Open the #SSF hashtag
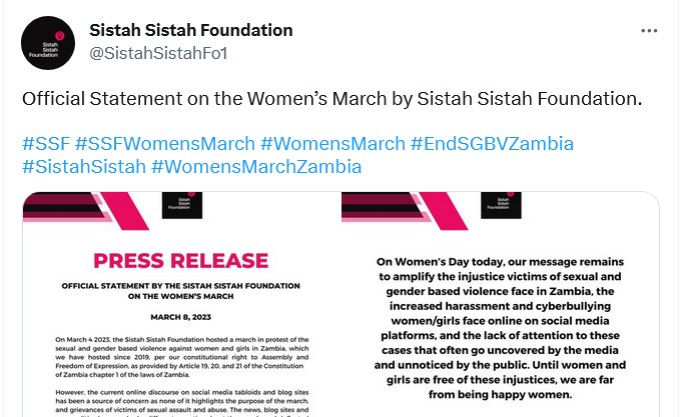Viewport: 681px width, 417px height. (x=46, y=144)
